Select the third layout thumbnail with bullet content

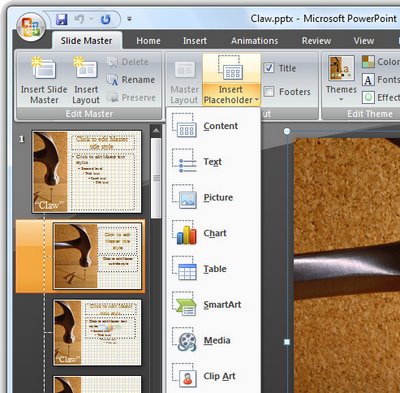97,332
